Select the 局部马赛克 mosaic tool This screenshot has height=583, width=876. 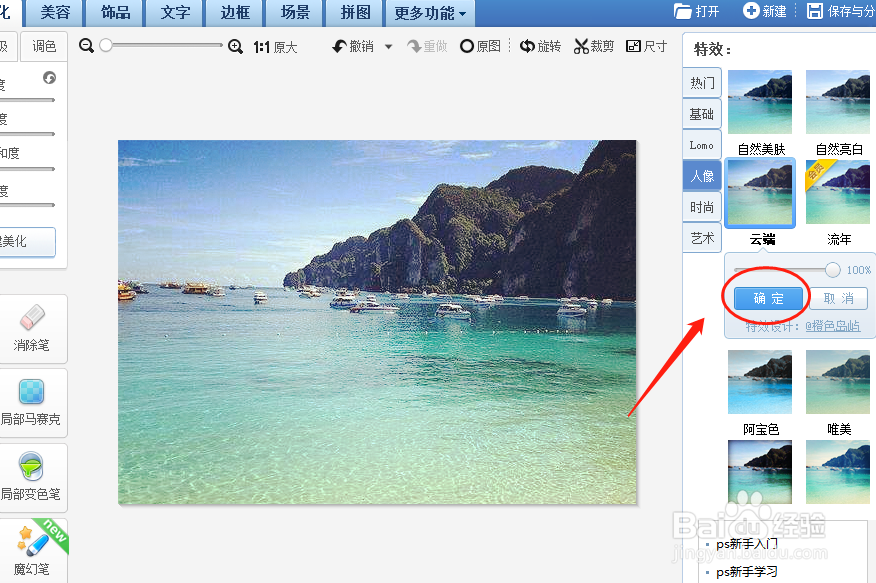coord(32,403)
